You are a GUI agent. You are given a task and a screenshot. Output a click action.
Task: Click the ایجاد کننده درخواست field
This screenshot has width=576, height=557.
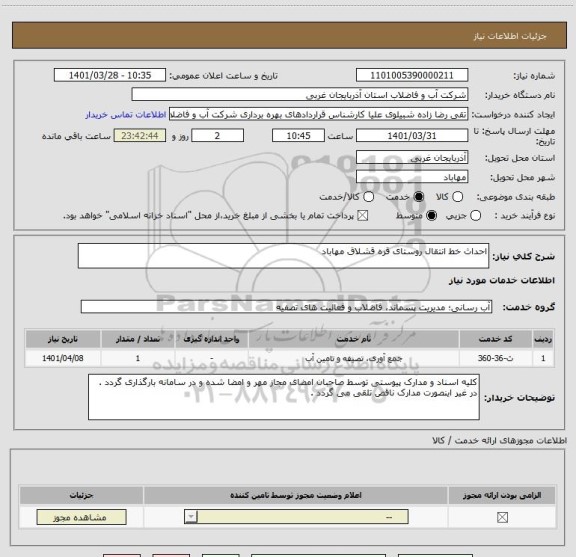point(318,114)
